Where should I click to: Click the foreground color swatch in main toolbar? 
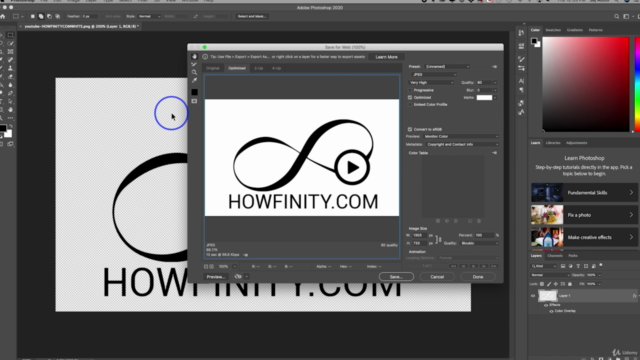(3, 128)
